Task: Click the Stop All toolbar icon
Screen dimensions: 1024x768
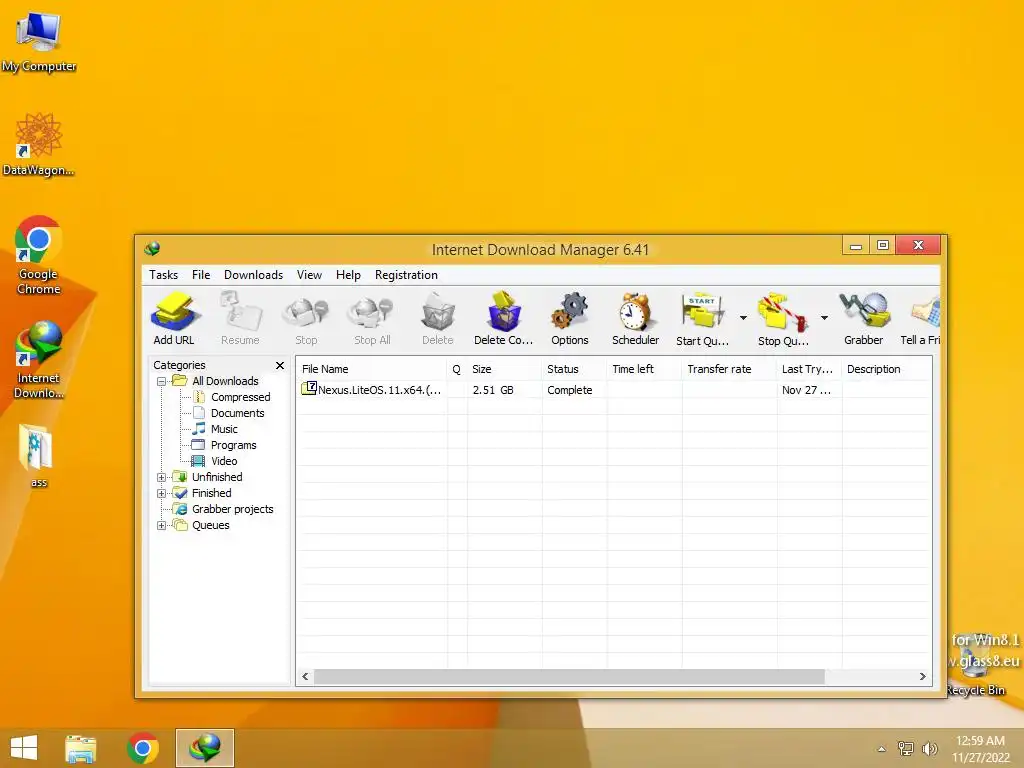Action: click(x=372, y=319)
